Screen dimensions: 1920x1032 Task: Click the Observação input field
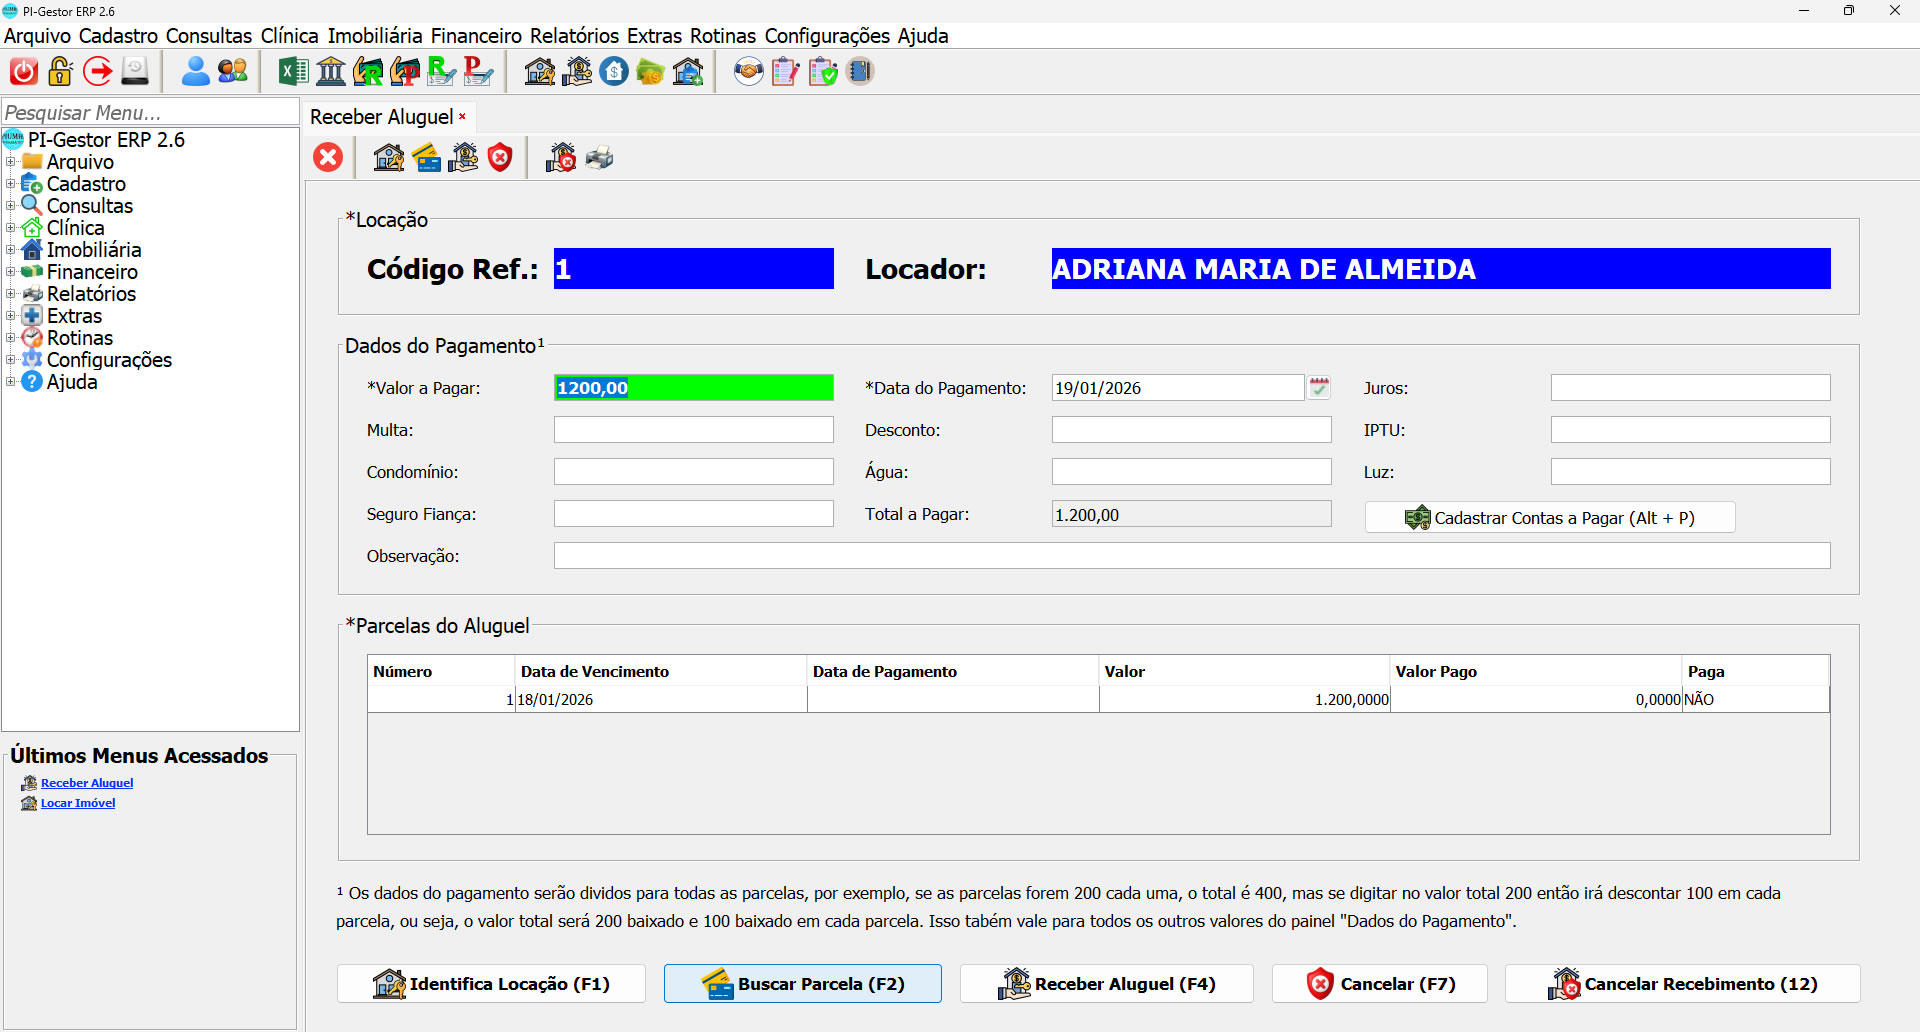tap(1191, 556)
